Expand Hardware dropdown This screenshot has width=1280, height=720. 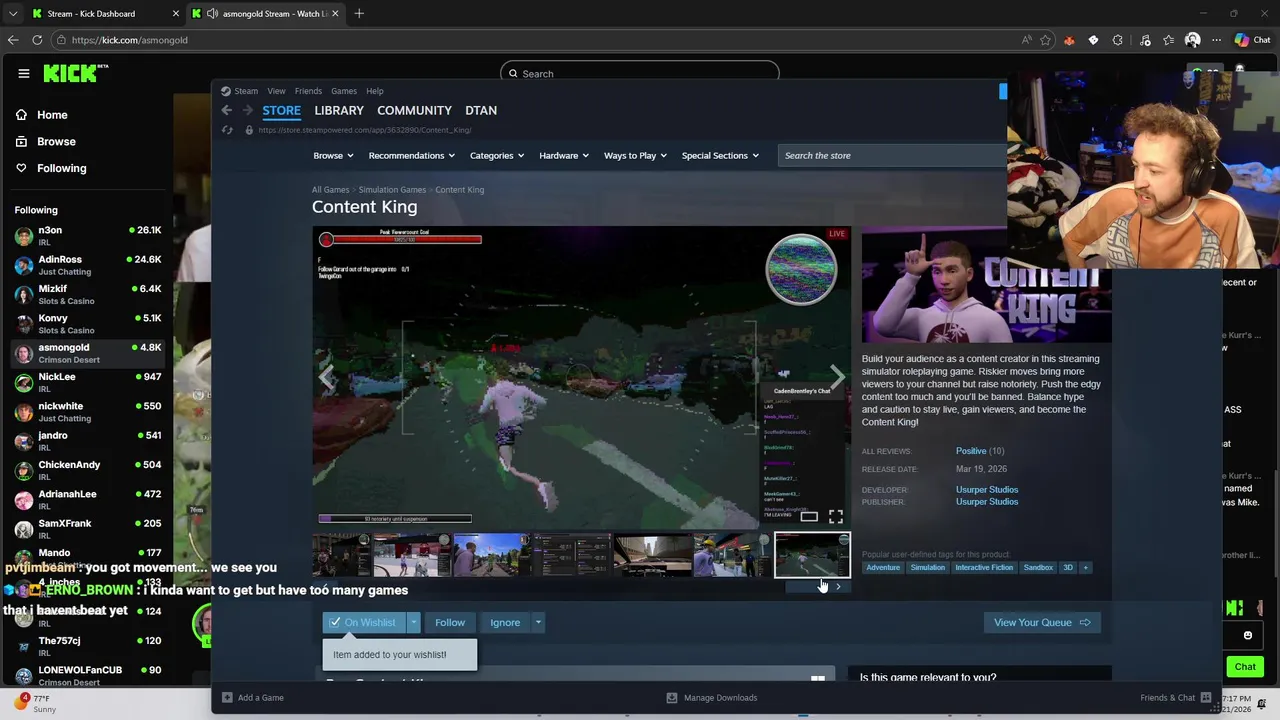[564, 155]
